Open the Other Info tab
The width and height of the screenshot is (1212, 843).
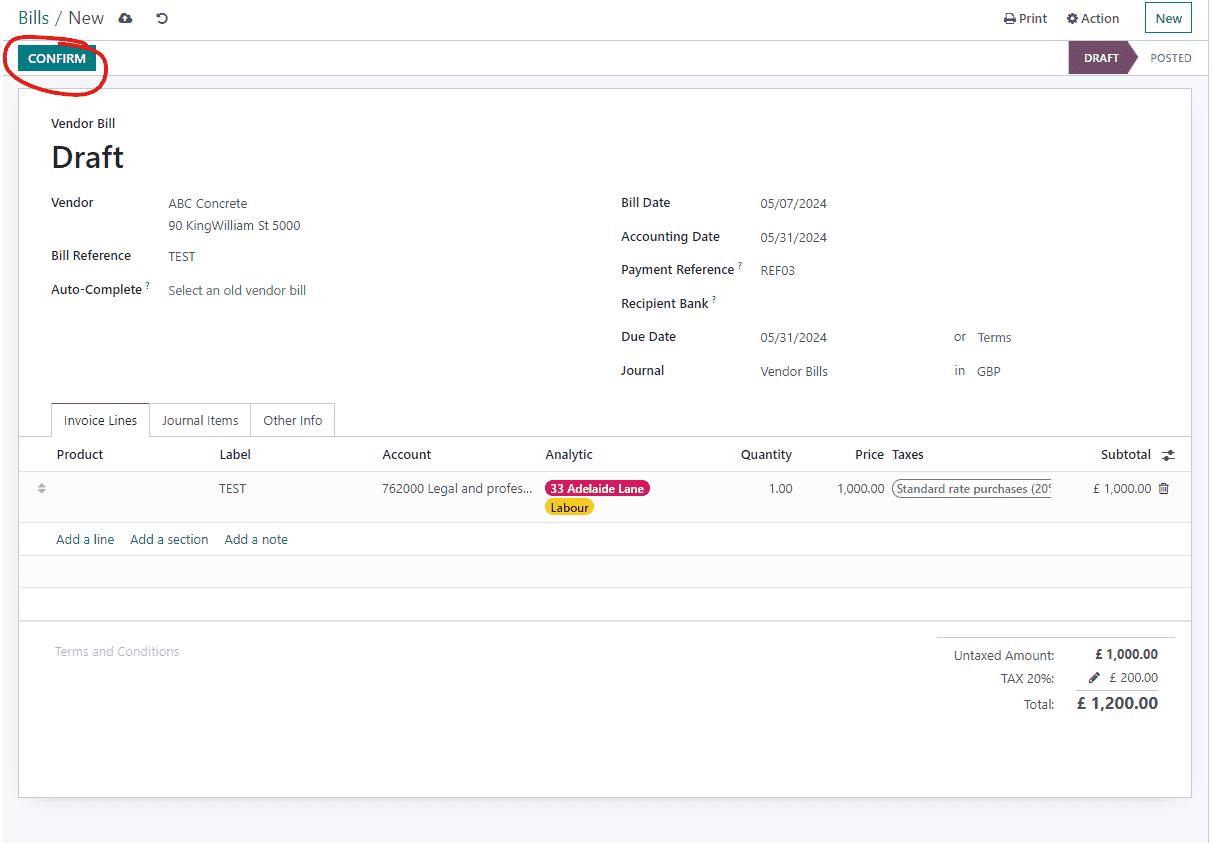point(292,421)
